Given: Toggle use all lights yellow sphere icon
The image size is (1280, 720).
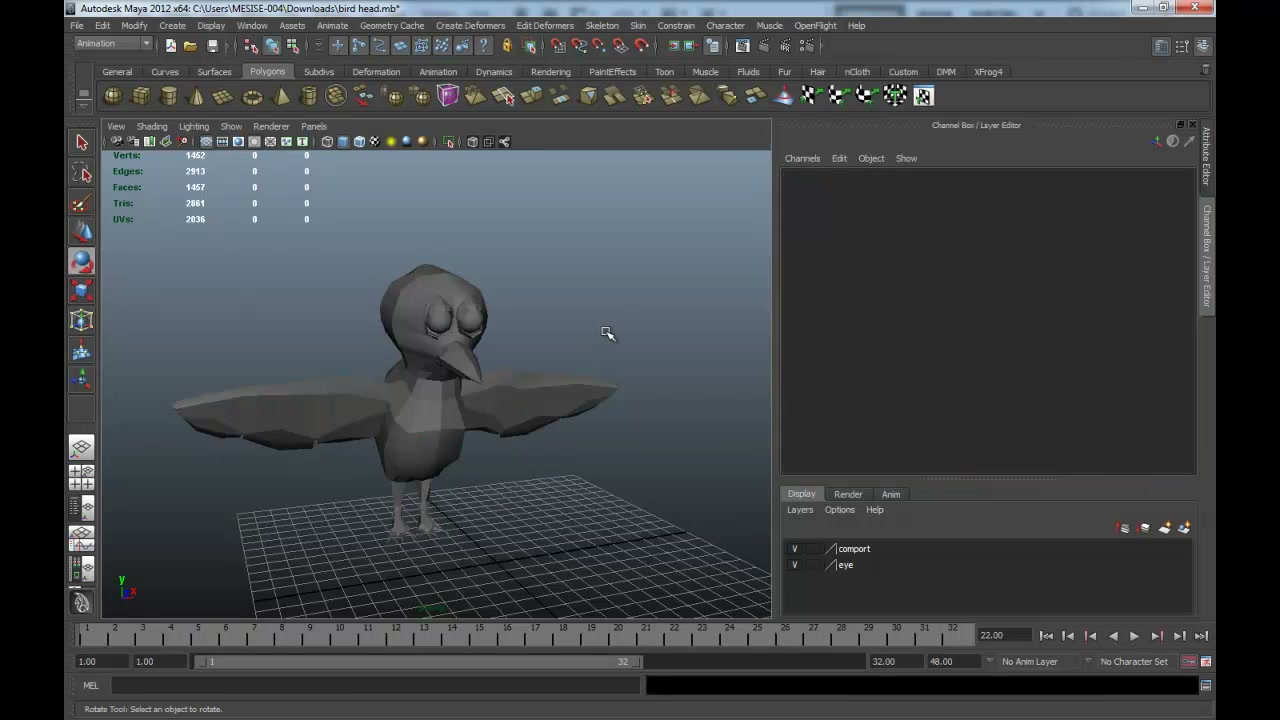Looking at the screenshot, I should [x=391, y=142].
